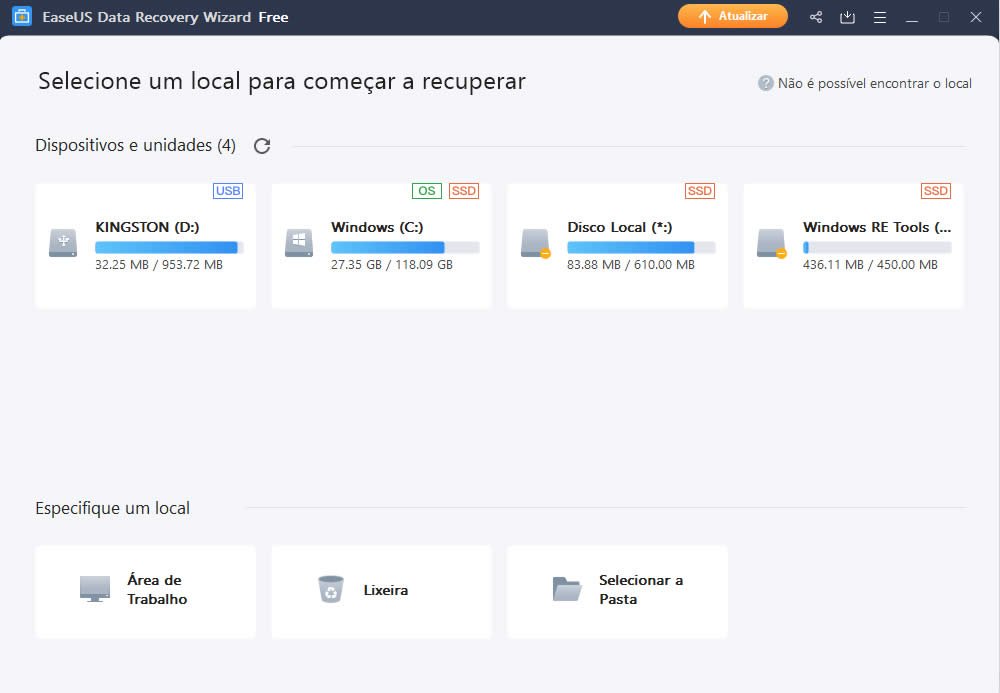Open 'Não é possível encontrar o local' link
The image size is (1000, 693).
[x=874, y=84]
